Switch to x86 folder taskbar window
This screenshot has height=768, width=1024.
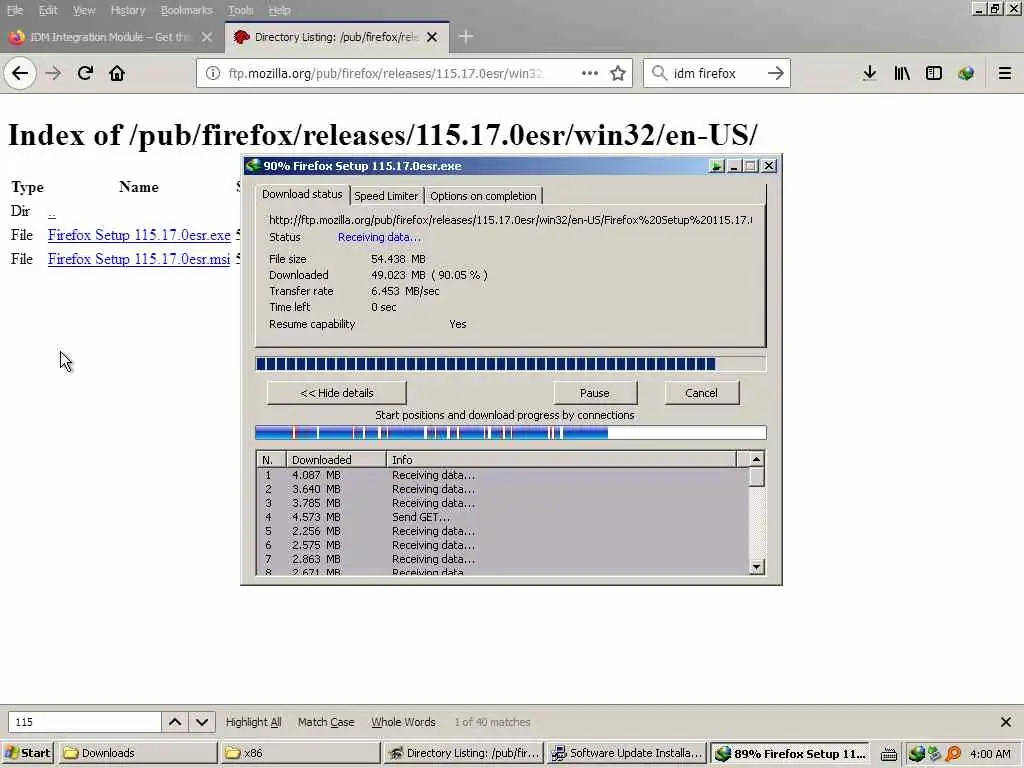click(x=300, y=754)
